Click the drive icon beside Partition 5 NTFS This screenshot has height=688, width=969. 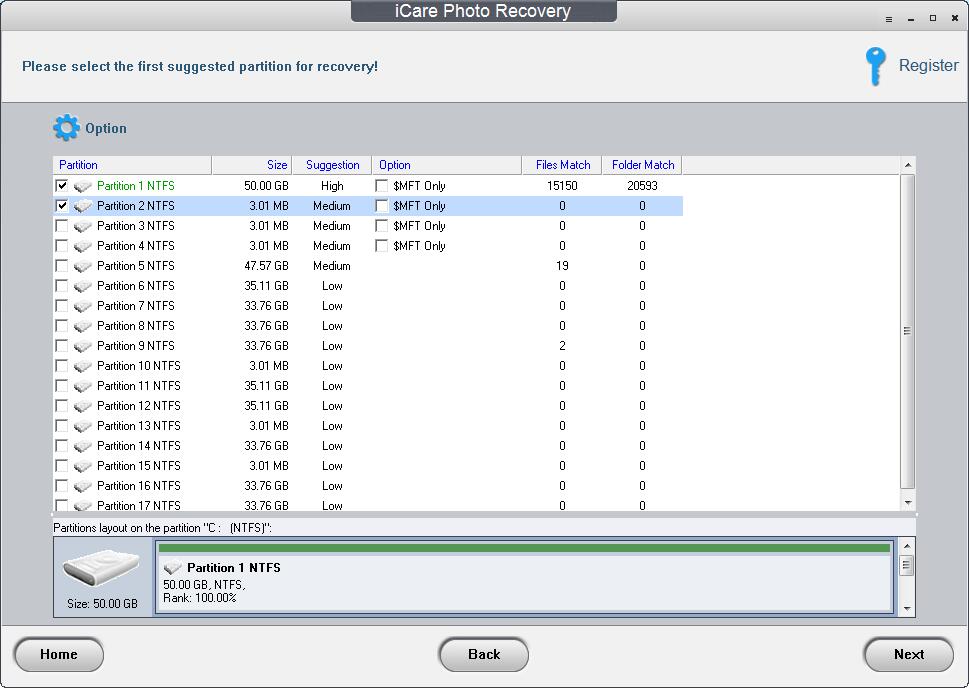pyautogui.click(x=82, y=266)
